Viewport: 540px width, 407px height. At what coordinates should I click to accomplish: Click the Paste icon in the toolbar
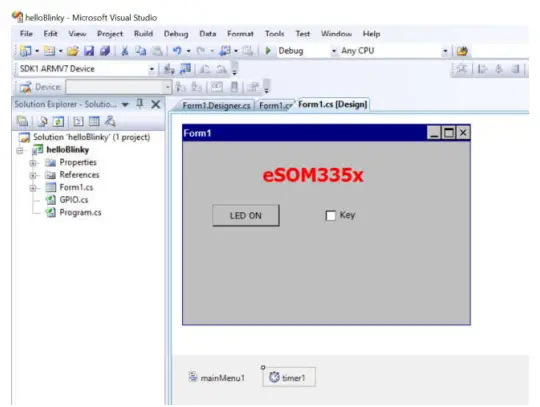click(x=157, y=51)
